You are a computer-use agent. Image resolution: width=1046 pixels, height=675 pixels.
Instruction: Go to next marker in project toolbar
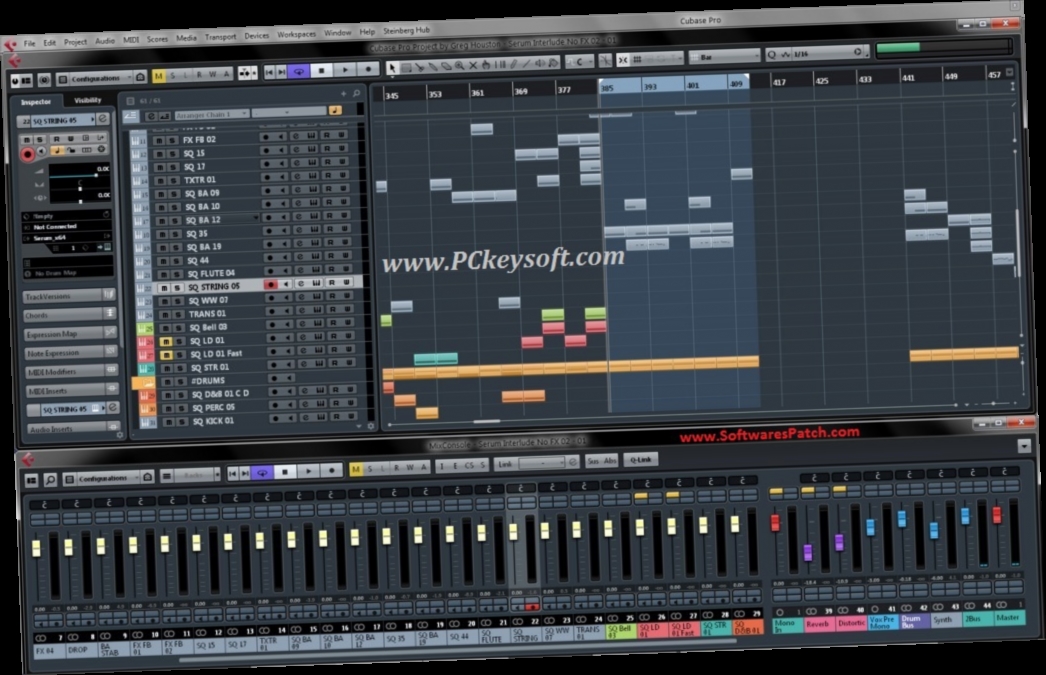point(281,71)
